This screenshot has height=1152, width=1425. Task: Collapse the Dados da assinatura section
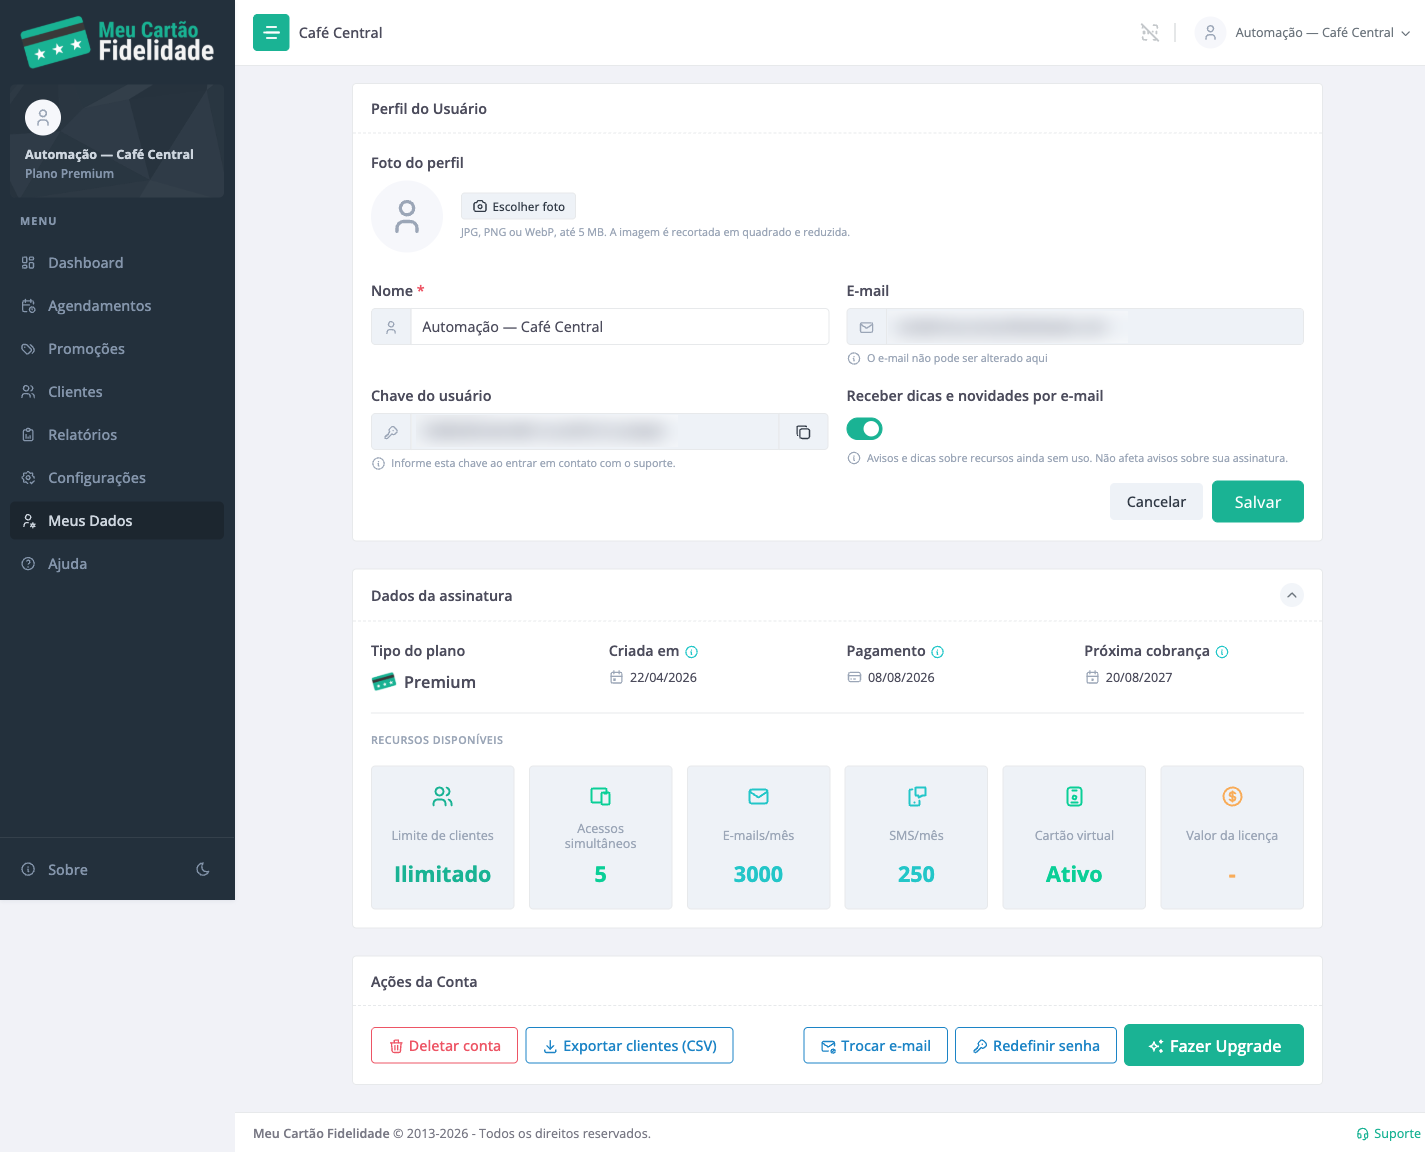point(1292,596)
